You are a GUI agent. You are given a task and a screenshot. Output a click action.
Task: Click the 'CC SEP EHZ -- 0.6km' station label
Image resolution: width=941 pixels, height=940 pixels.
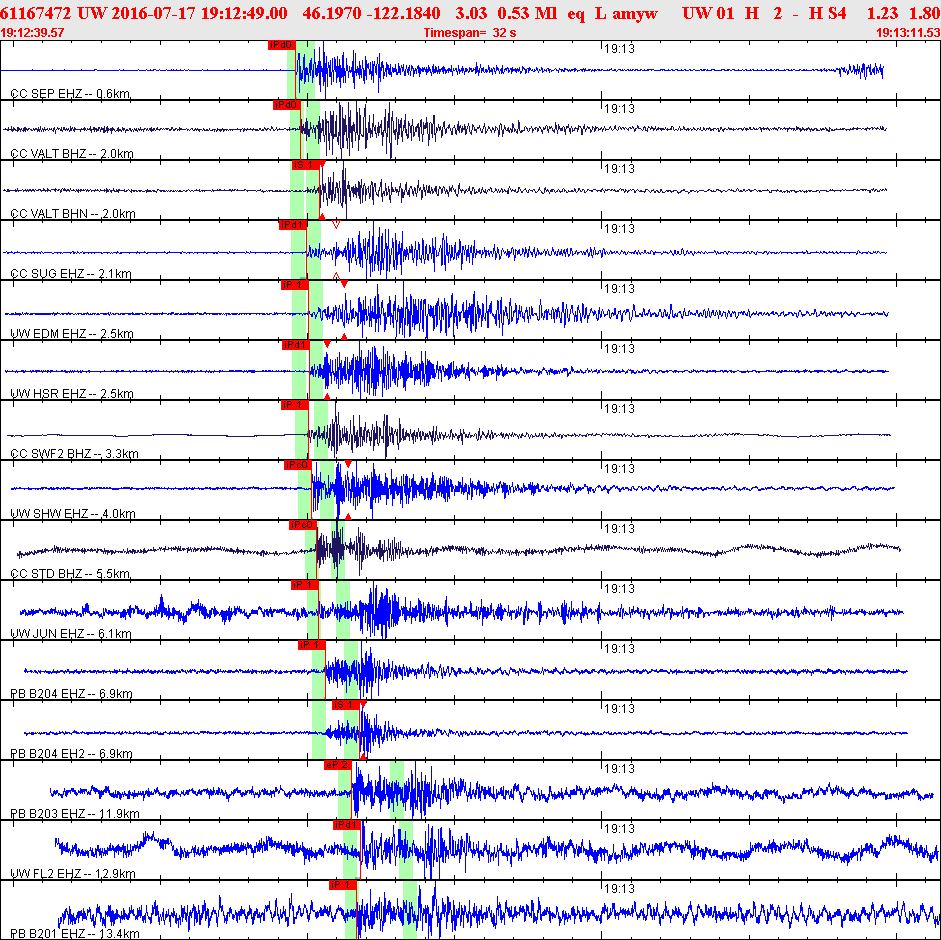coord(70,94)
